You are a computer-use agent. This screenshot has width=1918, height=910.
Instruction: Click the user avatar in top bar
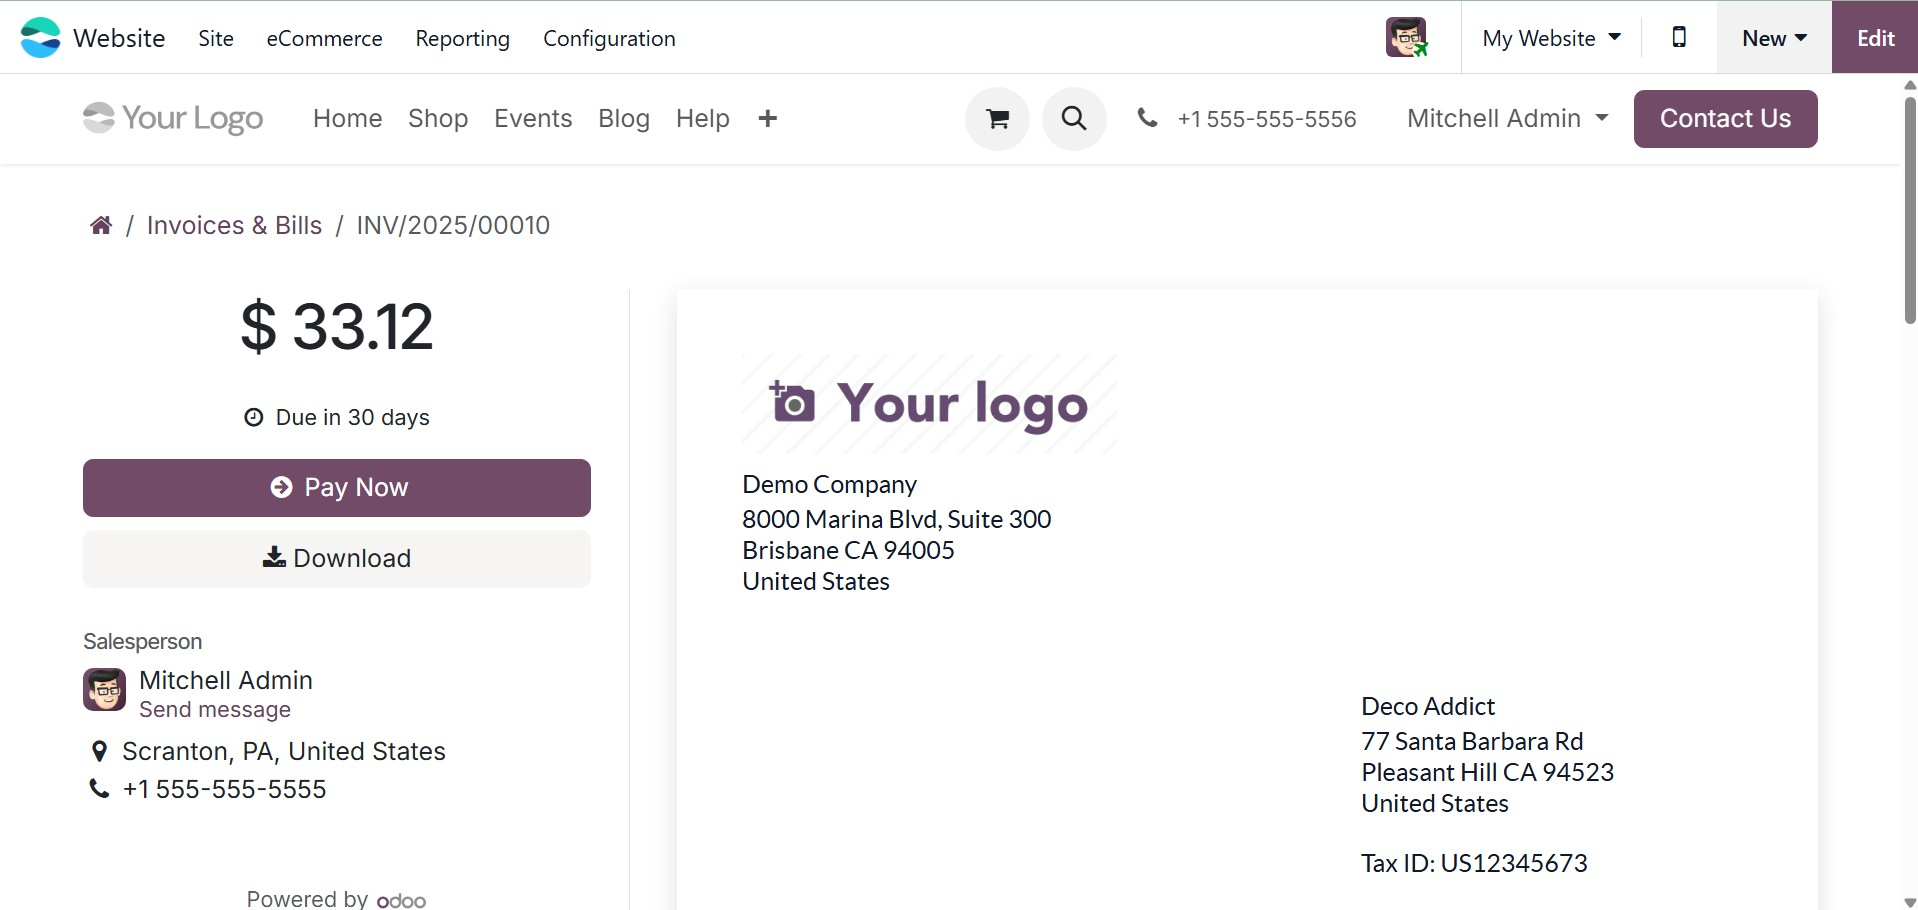[x=1406, y=38]
